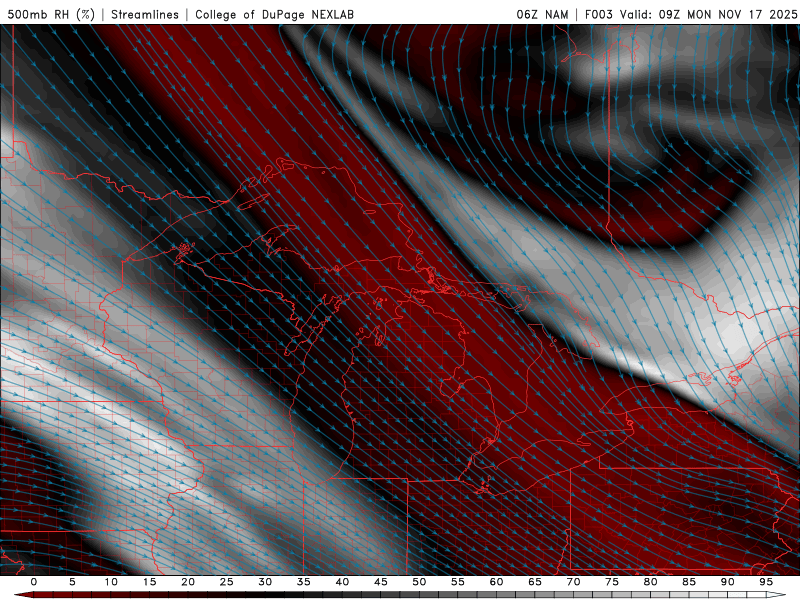Click the "06Z NAM" model run label
Viewport: 800px width, 600px height.
pyautogui.click(x=542, y=14)
